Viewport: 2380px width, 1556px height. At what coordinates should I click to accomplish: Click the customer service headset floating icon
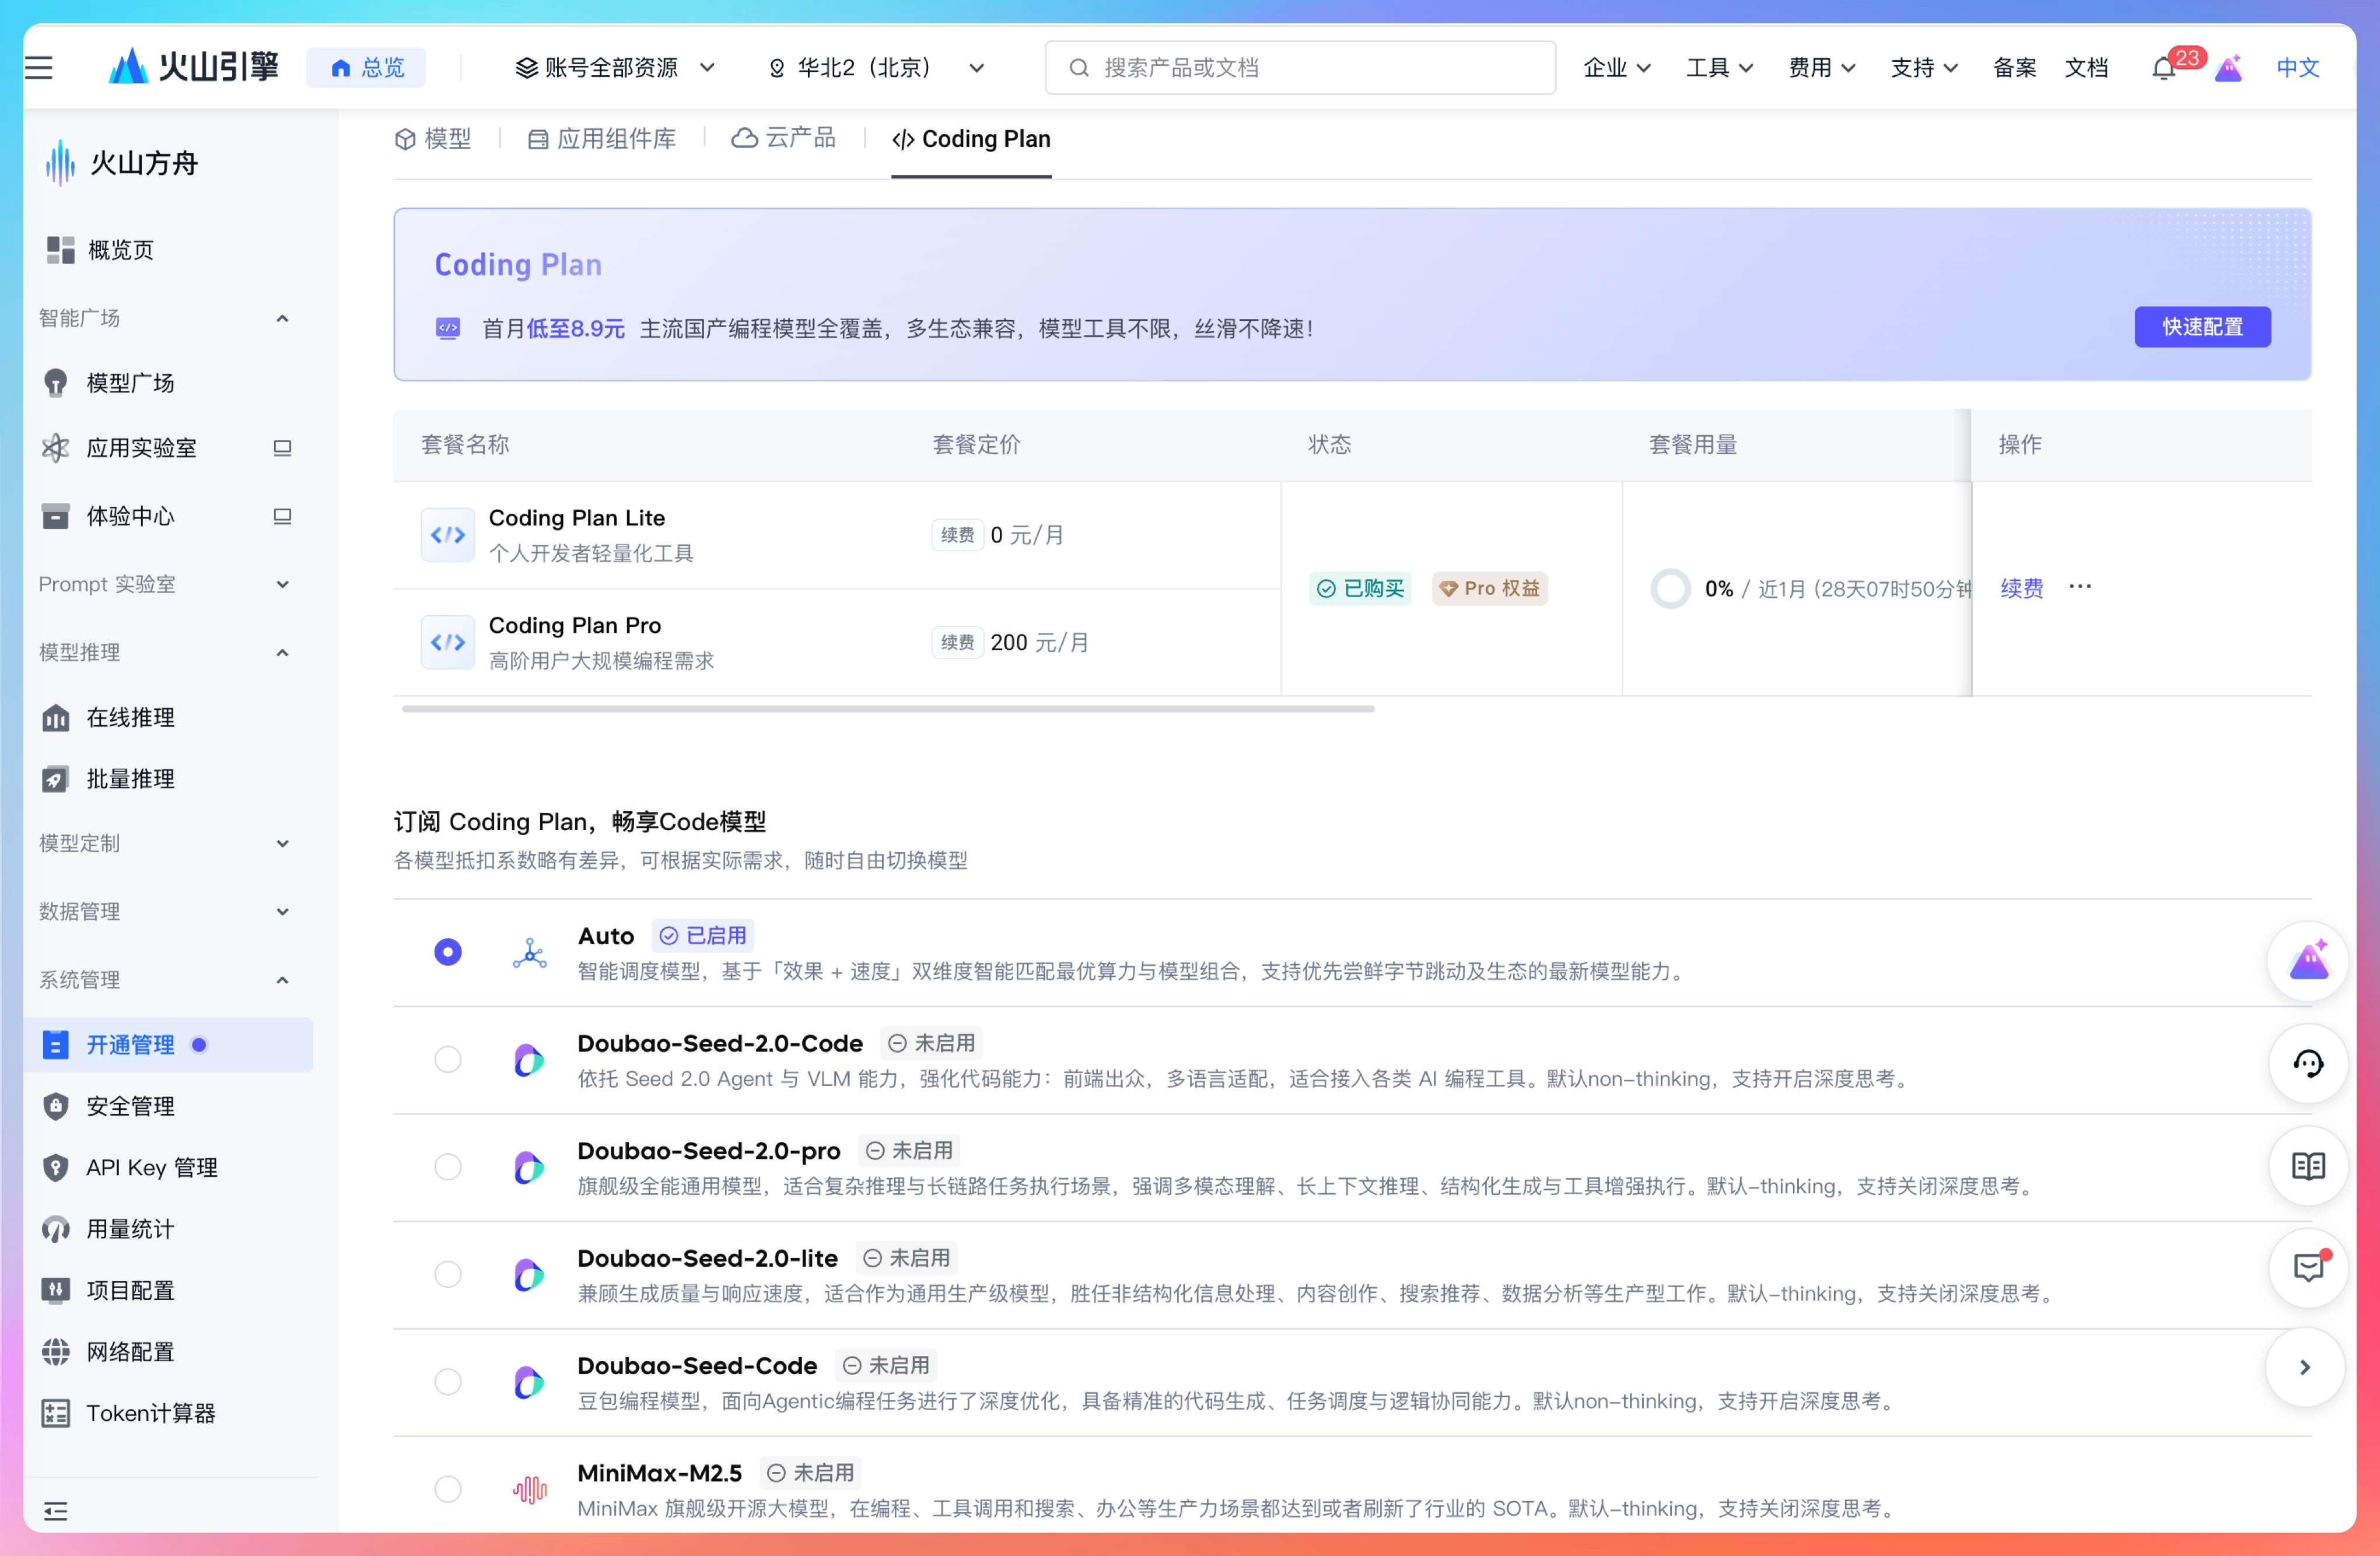coord(2307,1063)
